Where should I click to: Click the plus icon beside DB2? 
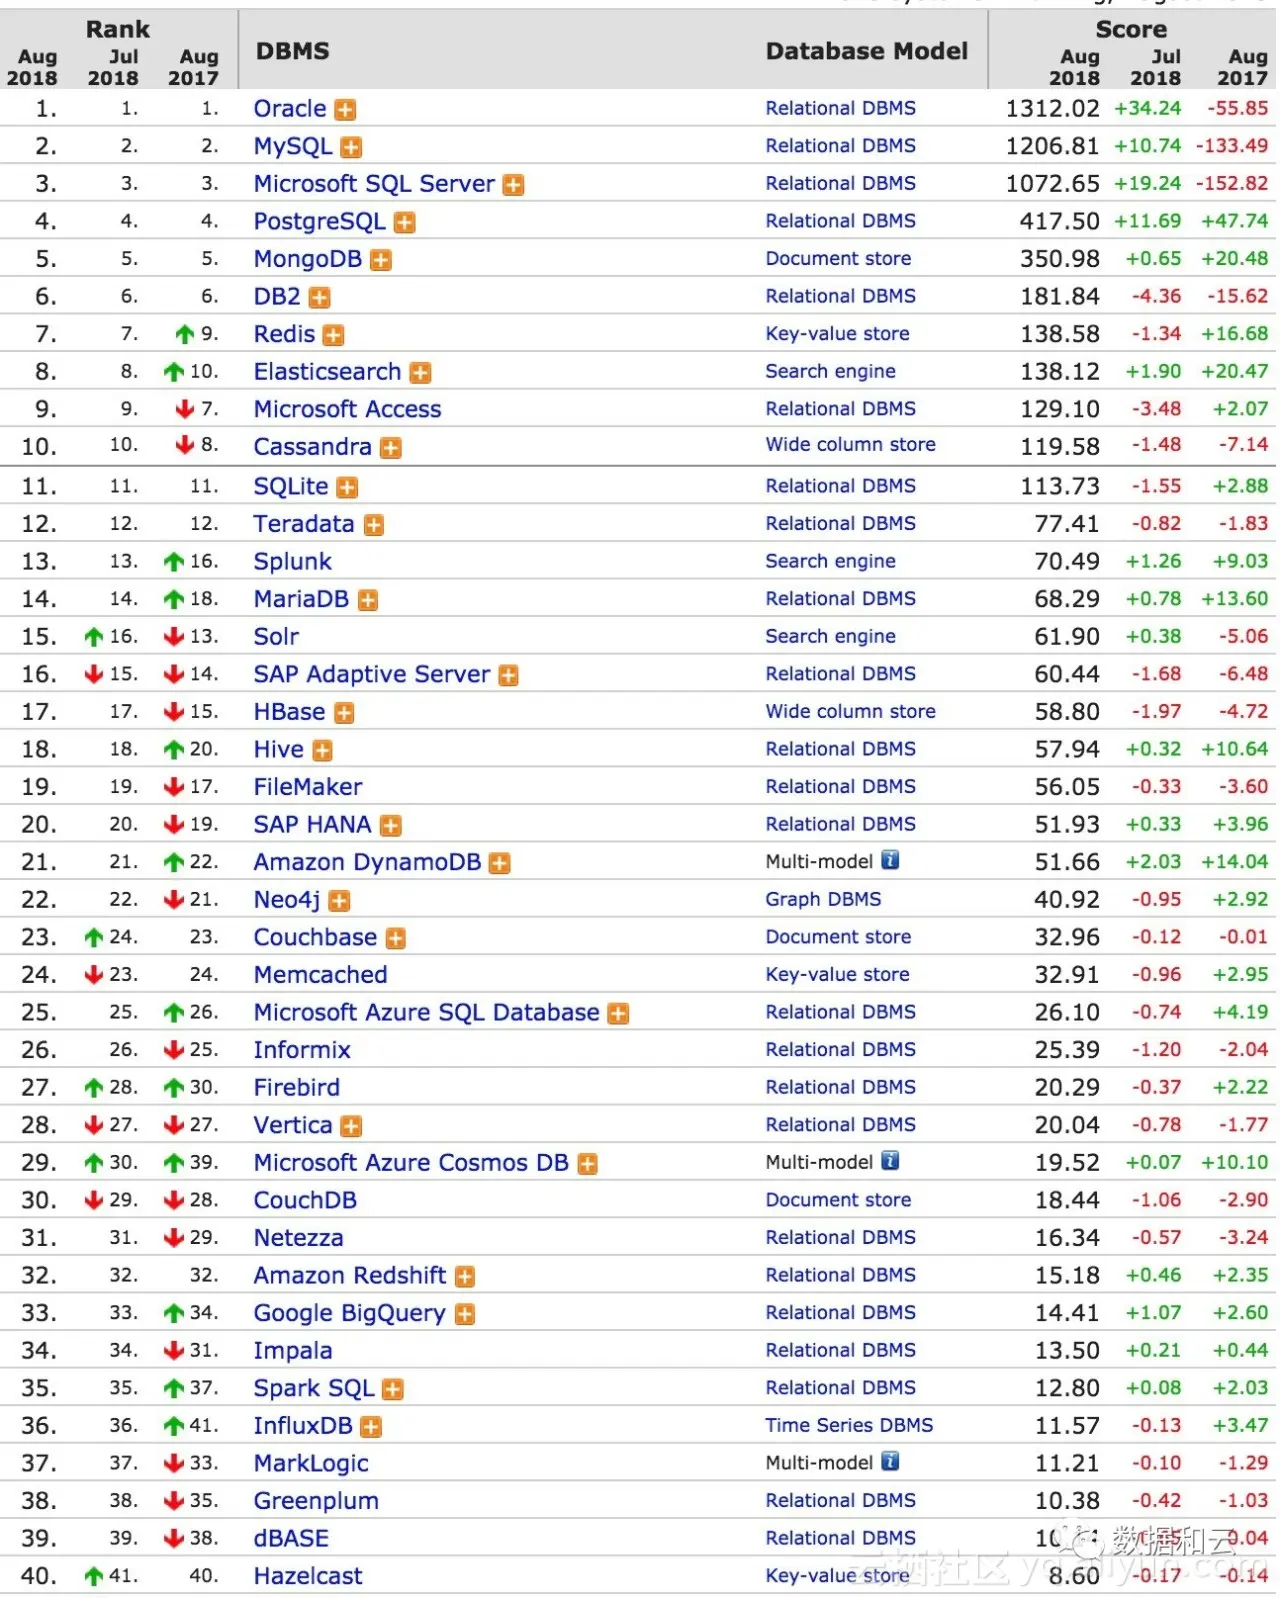[x=319, y=298]
